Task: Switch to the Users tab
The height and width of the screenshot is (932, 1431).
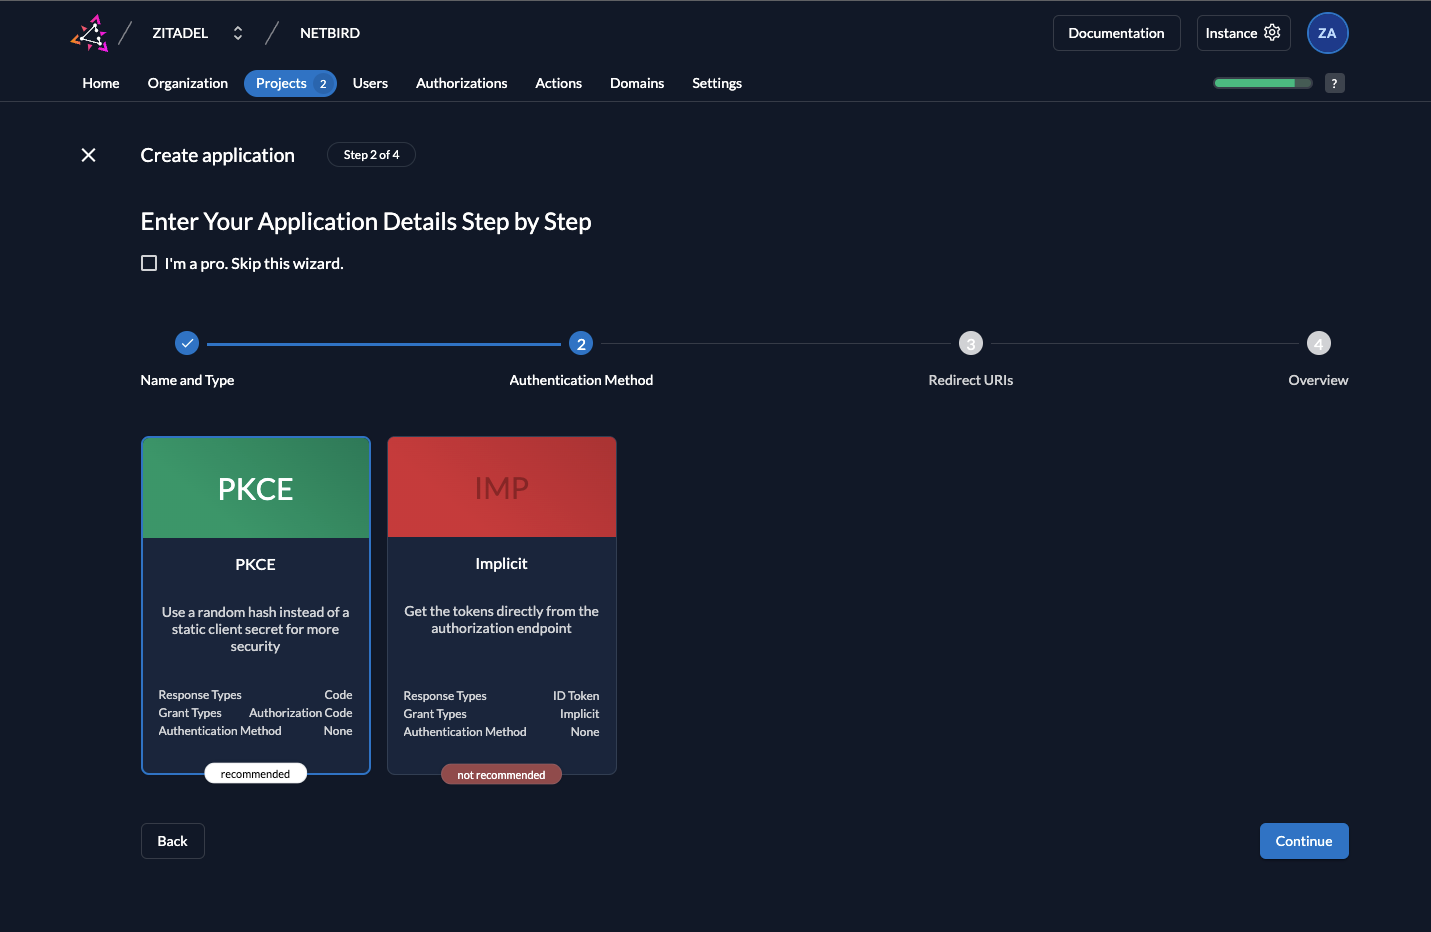Action: pyautogui.click(x=370, y=83)
